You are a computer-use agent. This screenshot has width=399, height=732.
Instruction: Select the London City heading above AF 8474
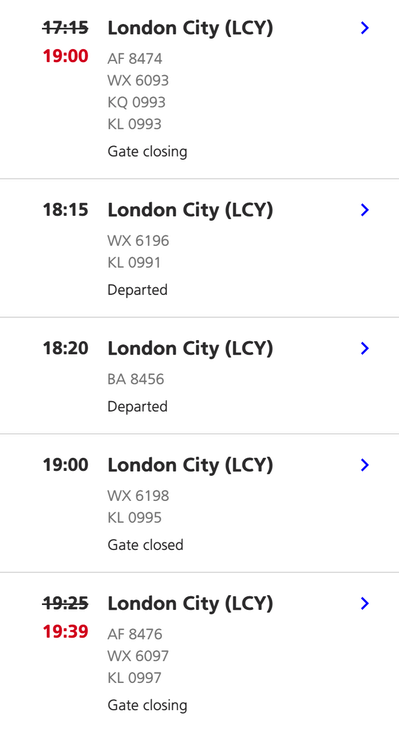point(190,28)
